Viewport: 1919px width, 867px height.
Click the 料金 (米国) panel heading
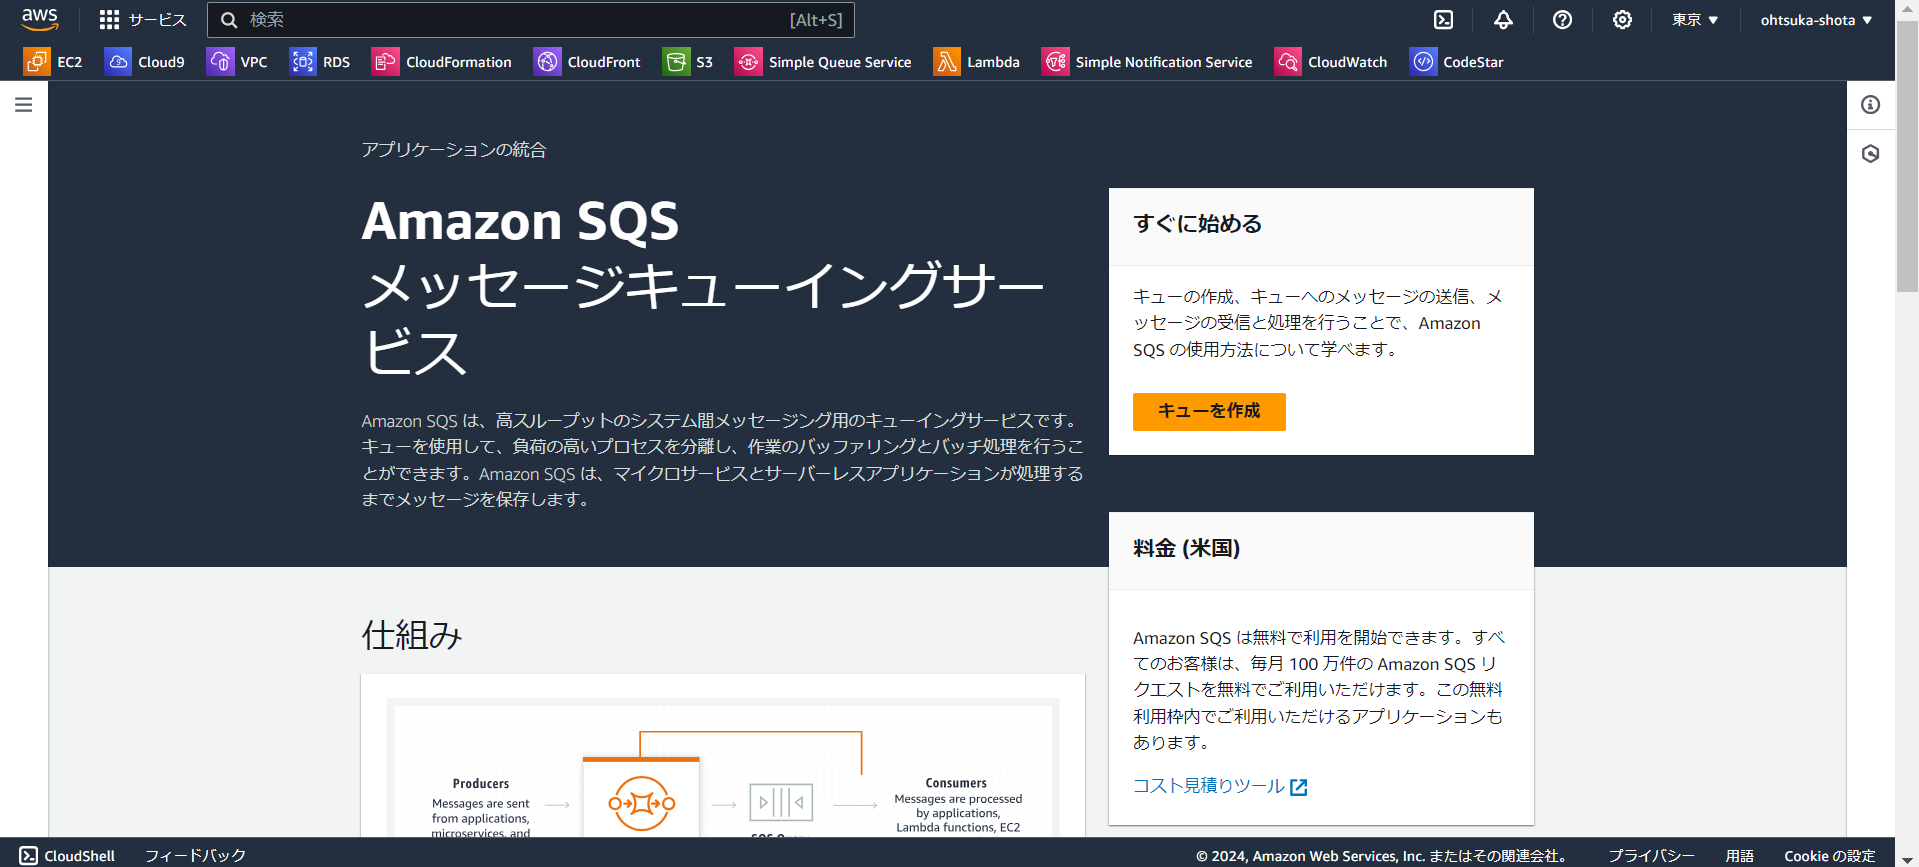pos(1187,548)
